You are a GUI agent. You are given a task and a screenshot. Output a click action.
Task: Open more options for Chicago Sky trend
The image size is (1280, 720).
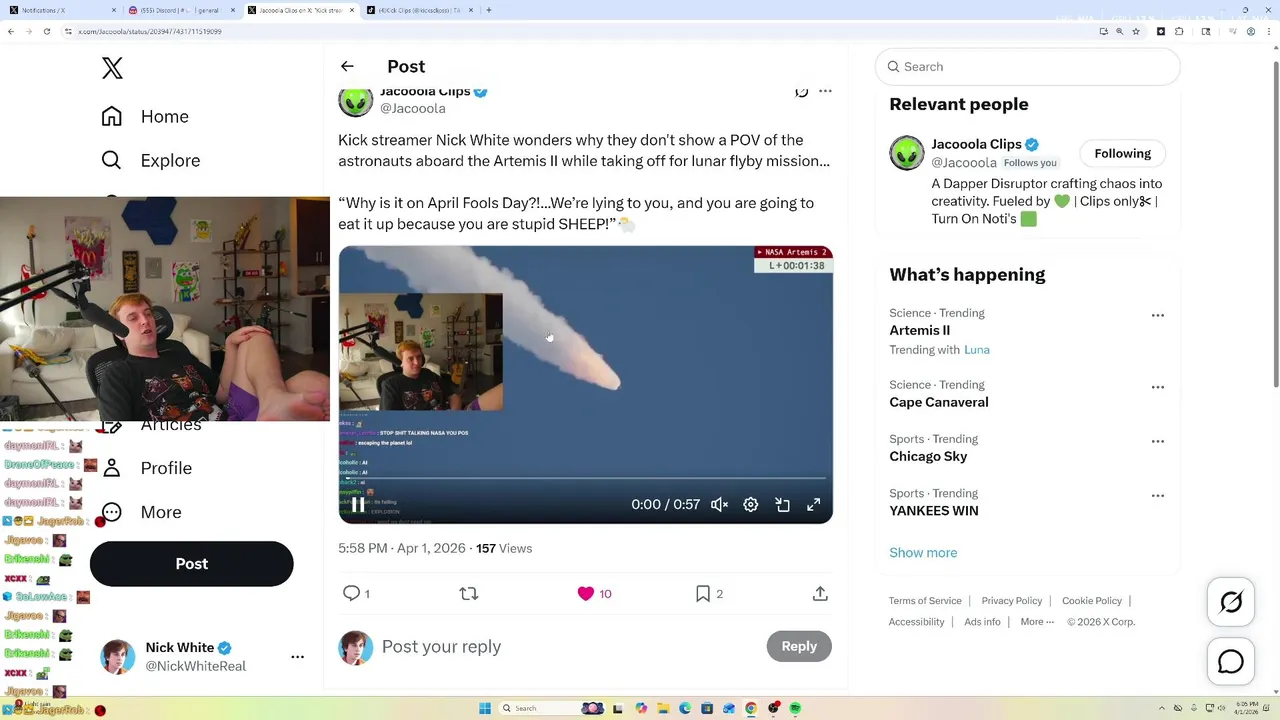(1157, 441)
